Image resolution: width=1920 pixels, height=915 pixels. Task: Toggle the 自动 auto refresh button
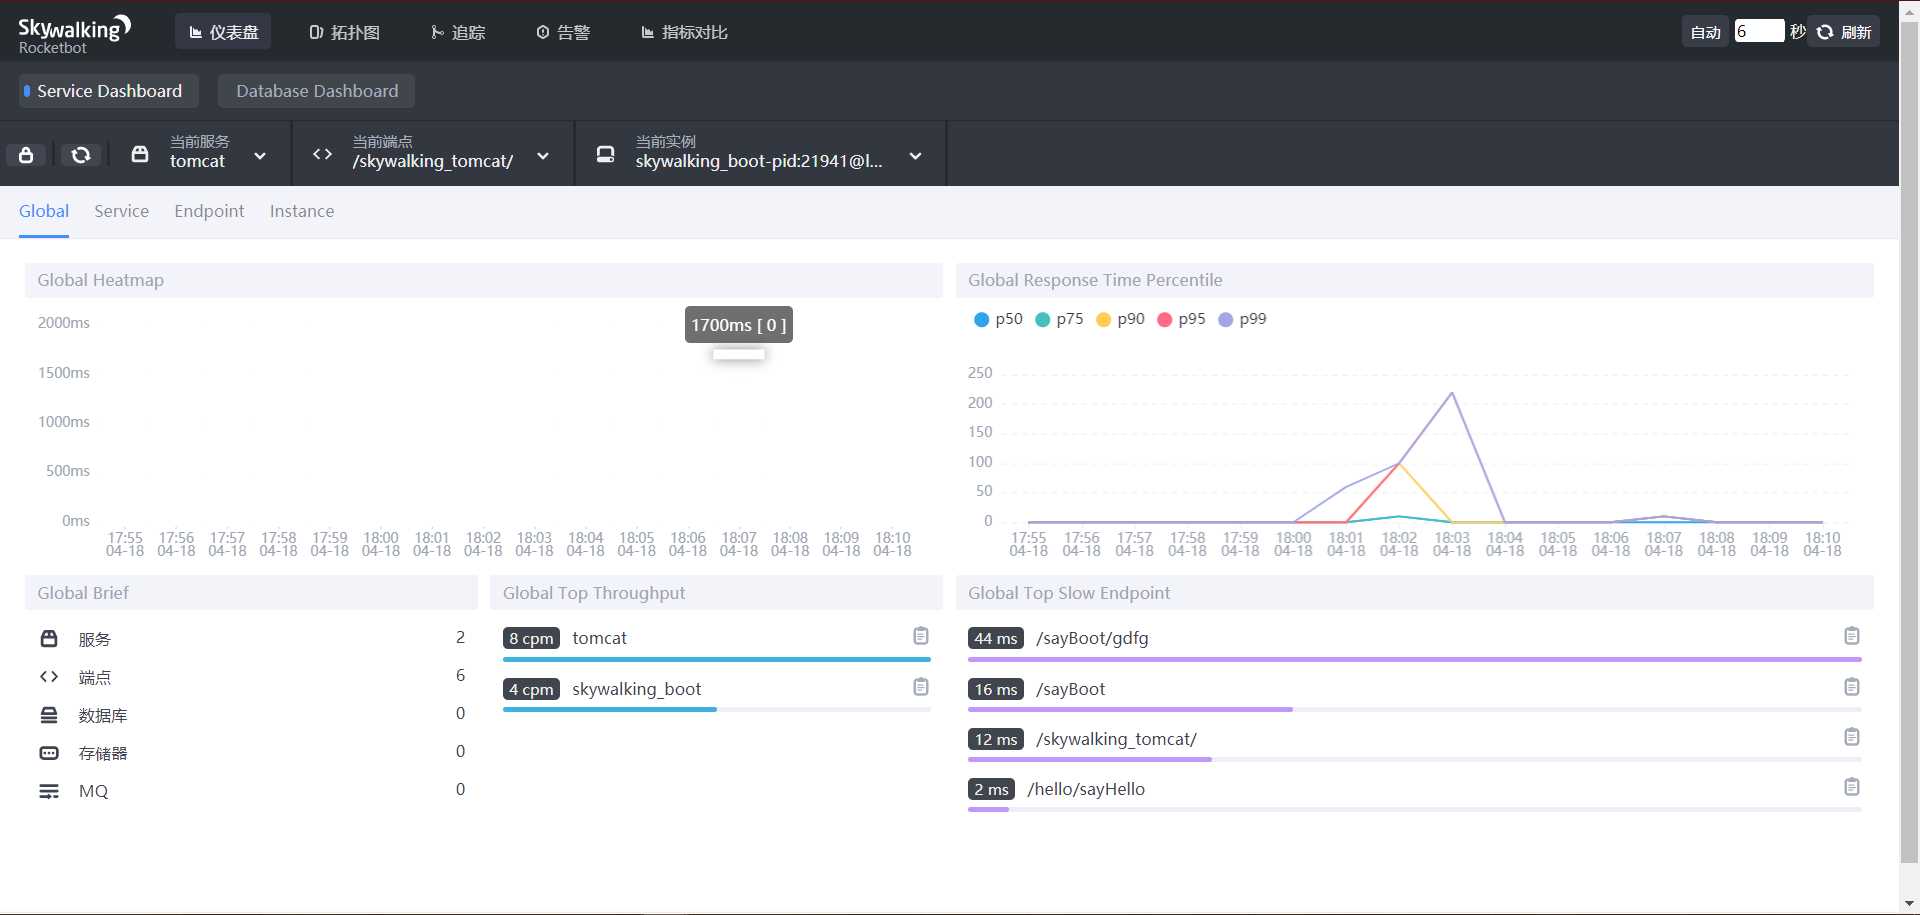point(1705,32)
